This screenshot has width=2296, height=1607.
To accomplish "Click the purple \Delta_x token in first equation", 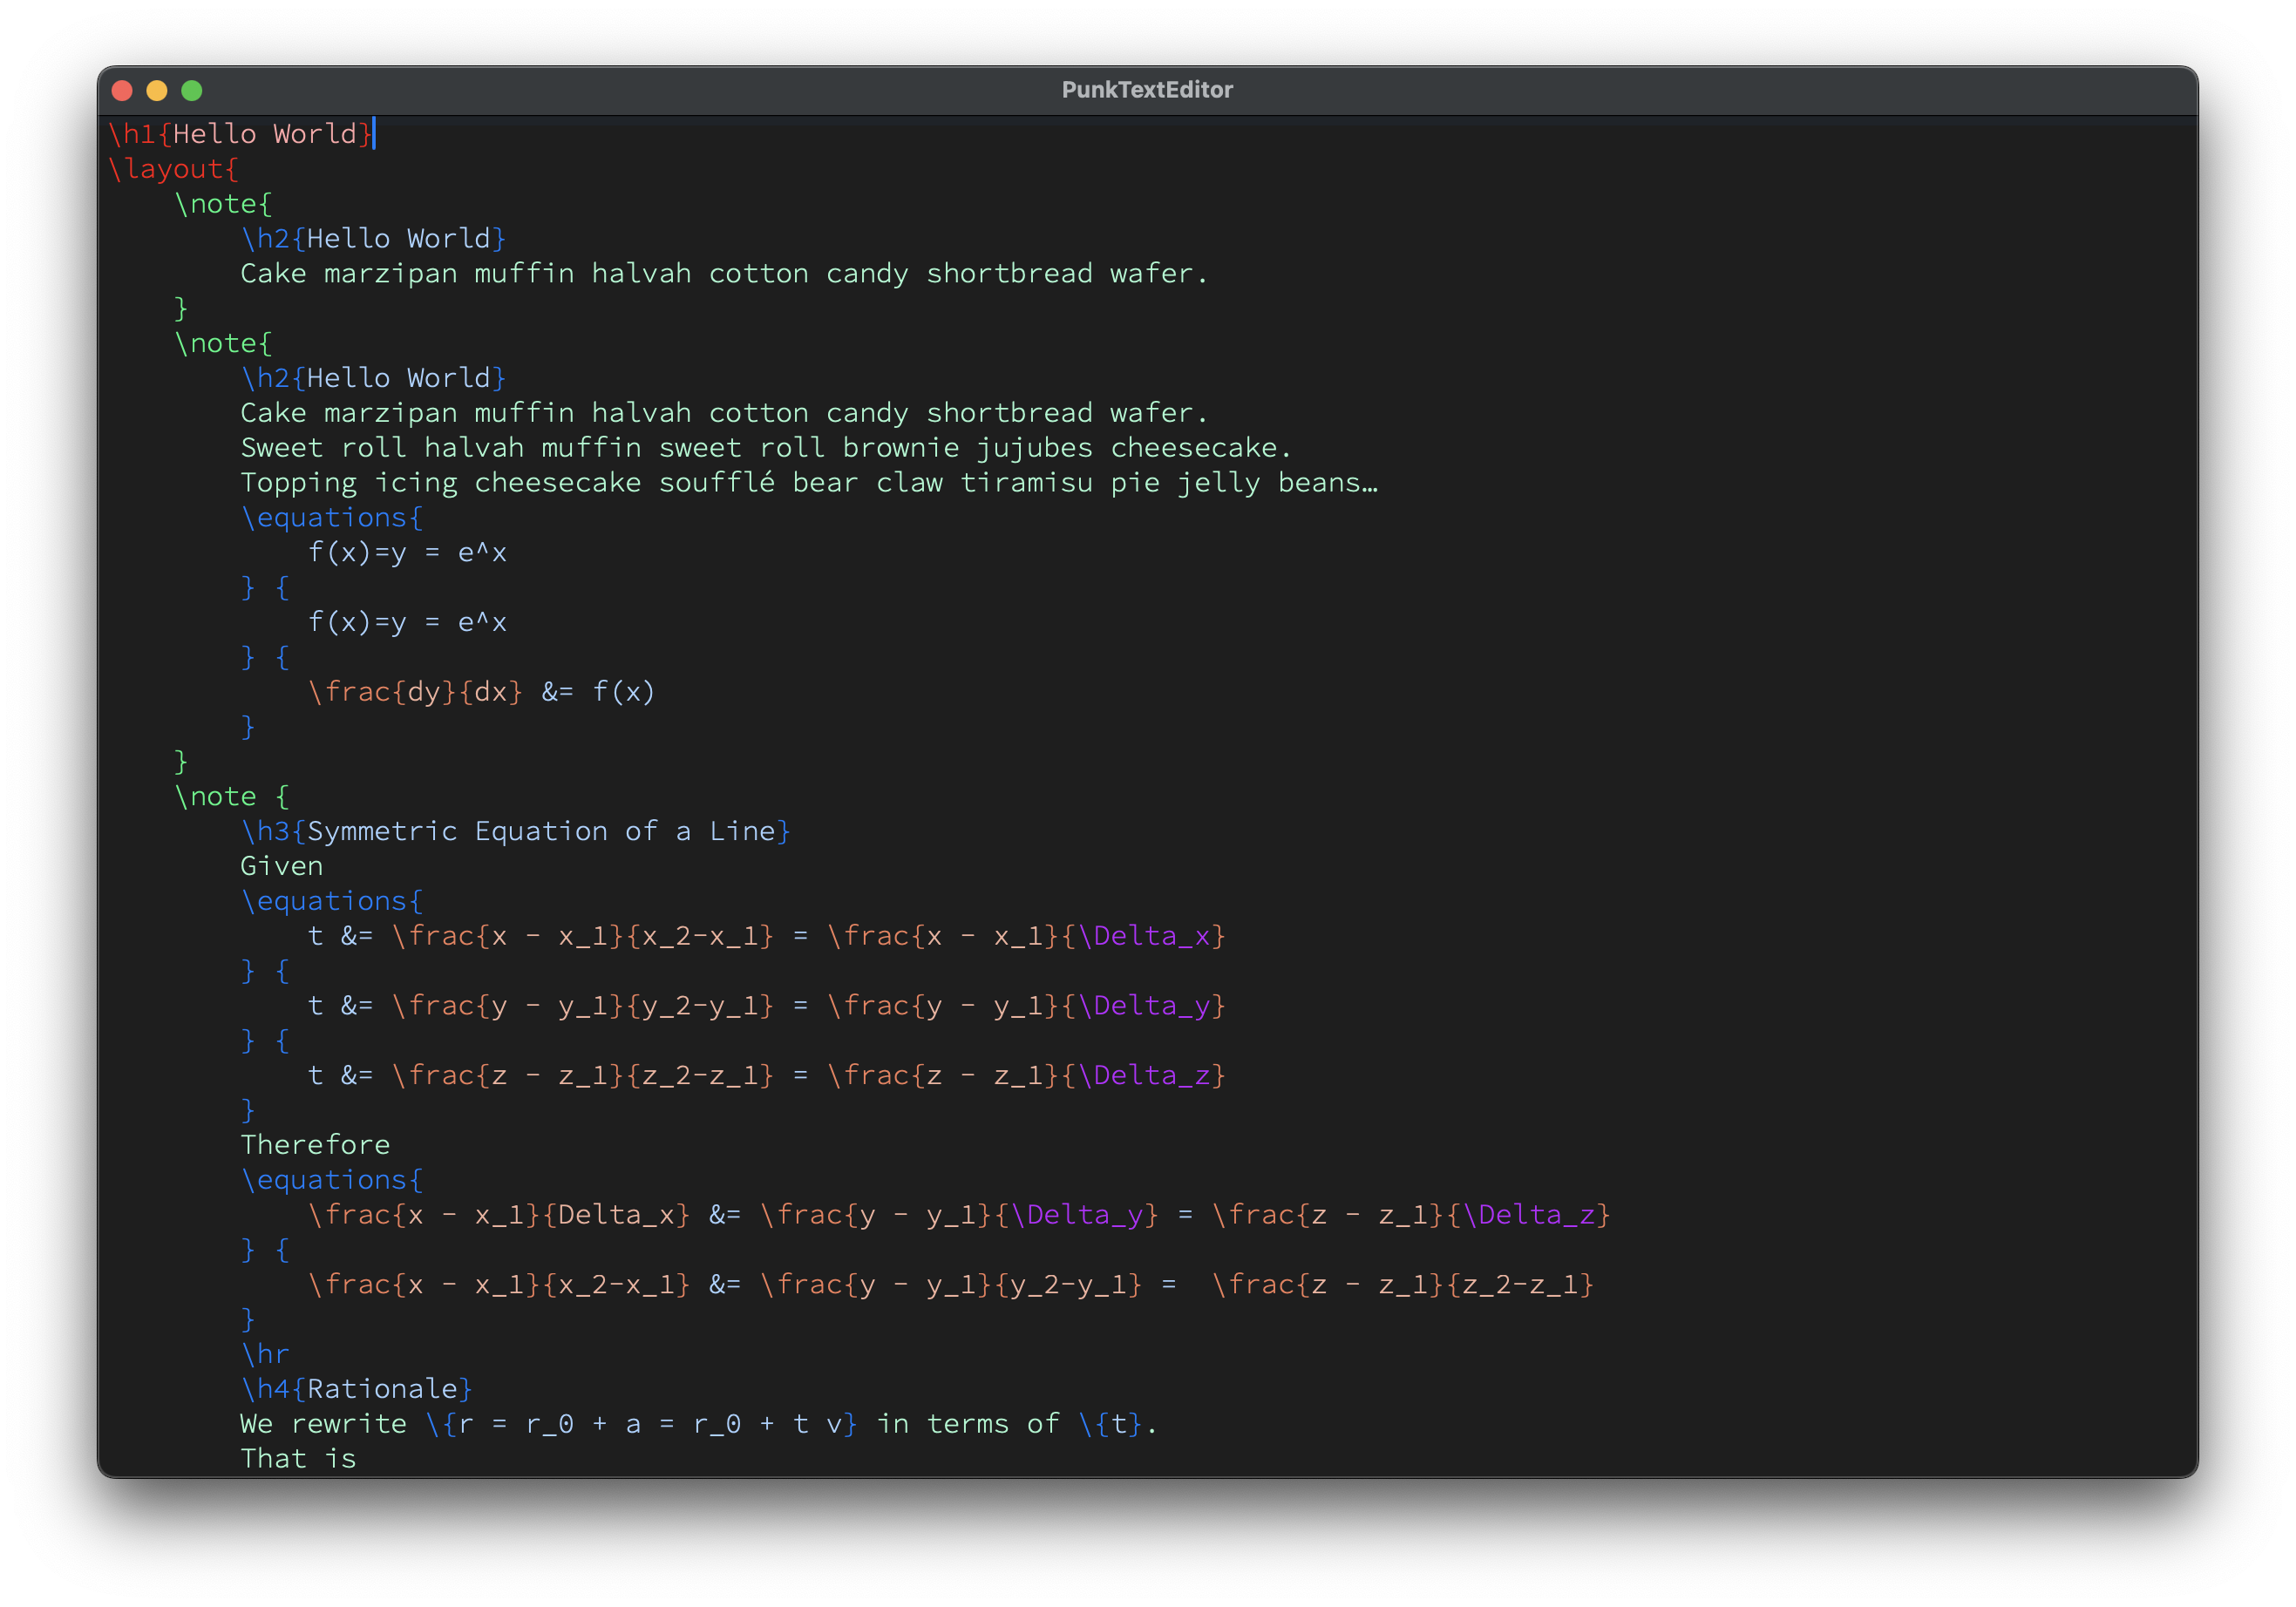I will point(1144,936).
